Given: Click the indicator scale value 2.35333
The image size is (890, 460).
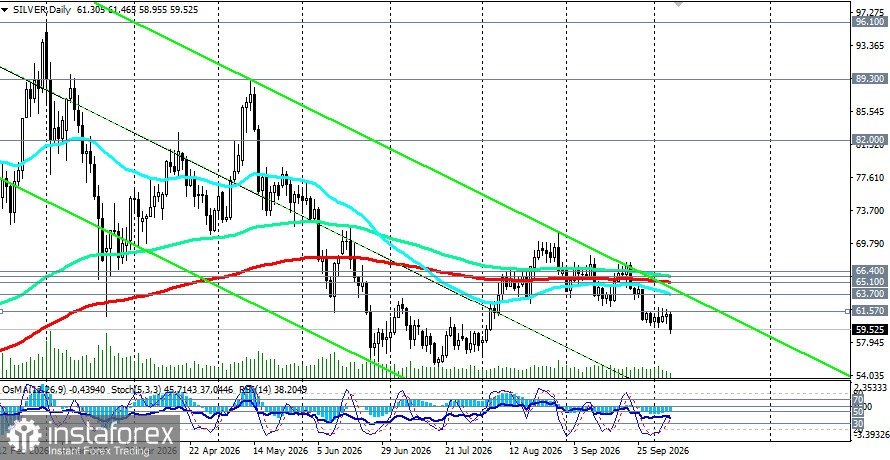Looking at the screenshot, I should 871,387.
